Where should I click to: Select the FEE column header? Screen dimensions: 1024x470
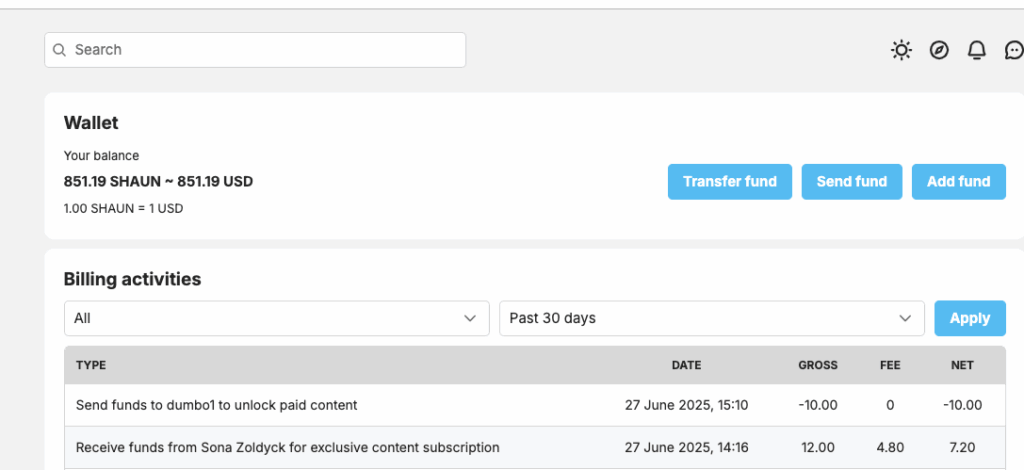pyautogui.click(x=890, y=366)
